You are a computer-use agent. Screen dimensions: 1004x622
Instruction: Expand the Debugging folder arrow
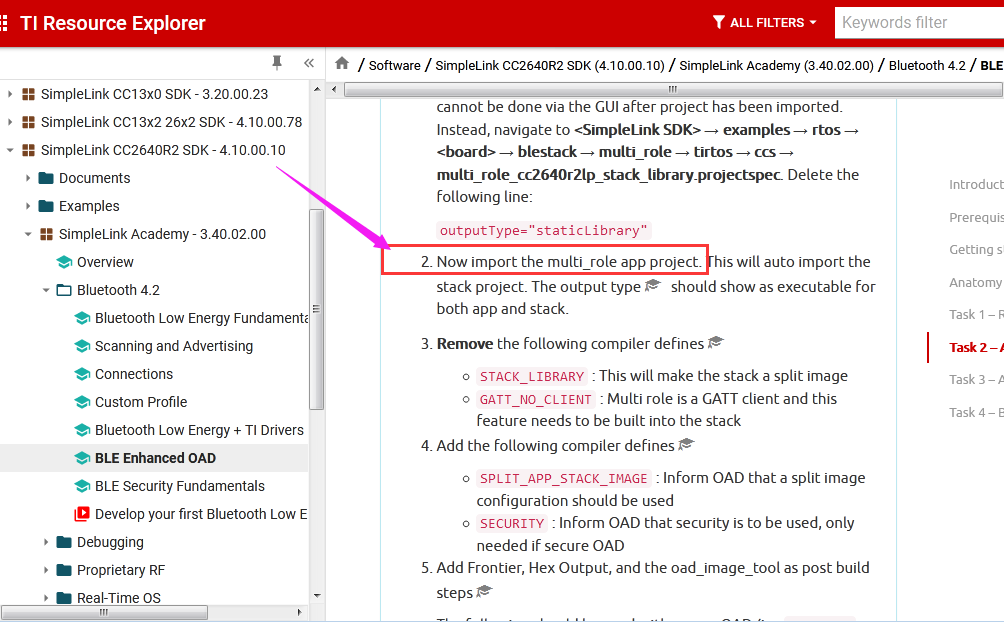(x=45, y=542)
